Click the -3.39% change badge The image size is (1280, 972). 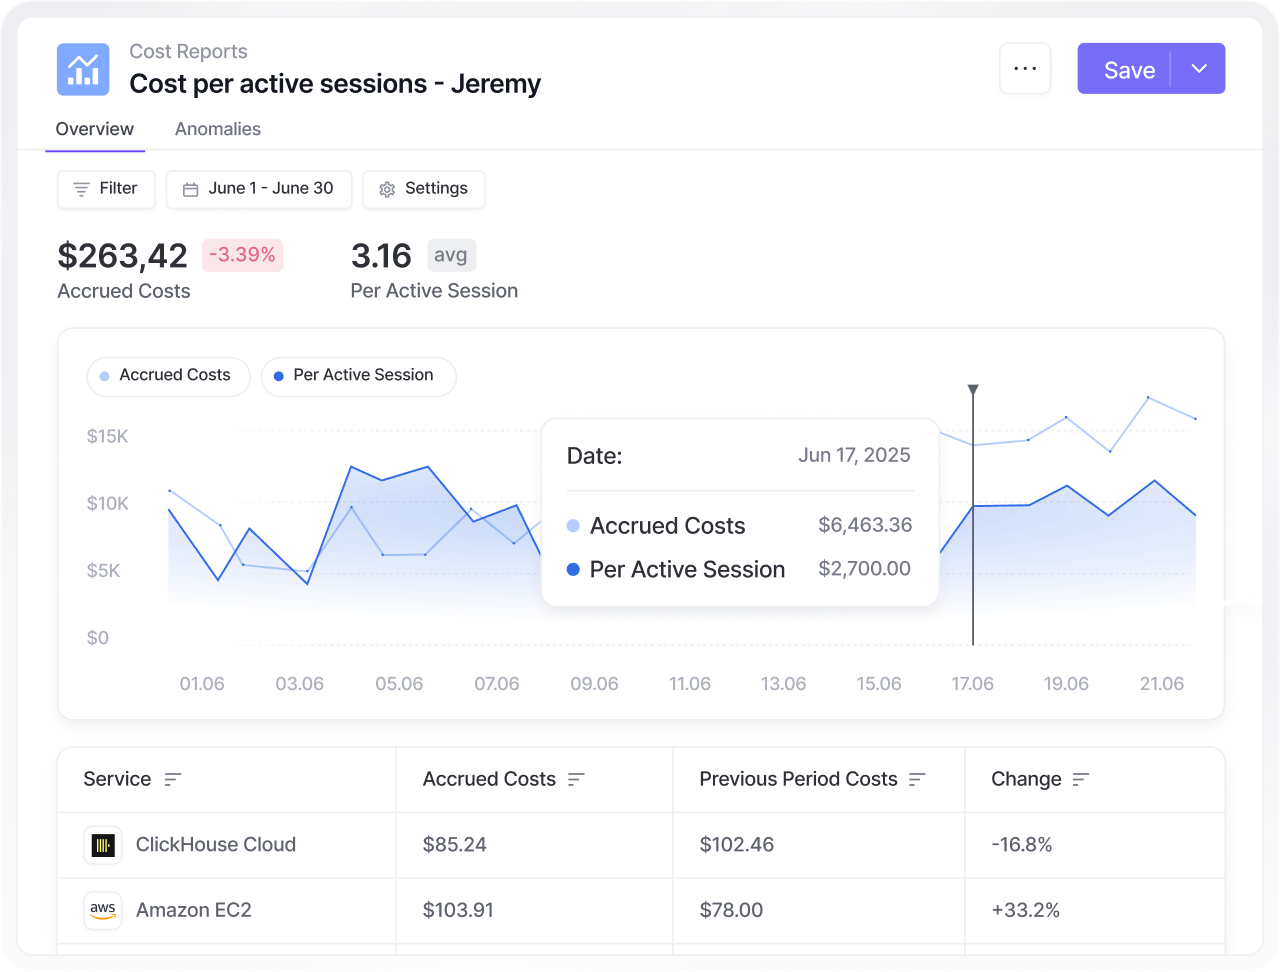tap(242, 255)
